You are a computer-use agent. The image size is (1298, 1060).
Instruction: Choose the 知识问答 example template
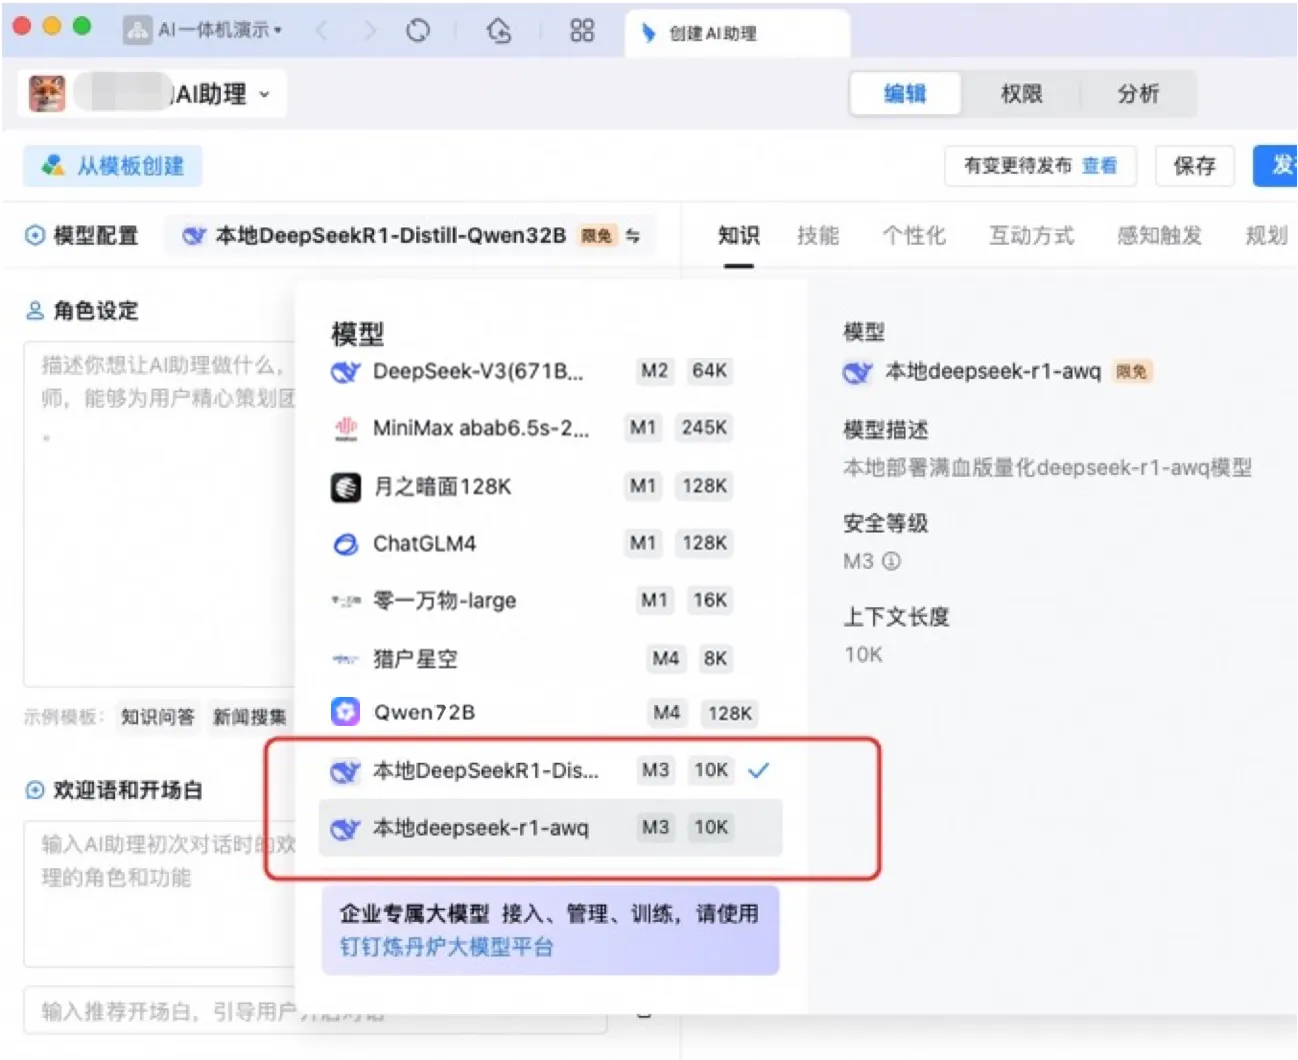(158, 717)
